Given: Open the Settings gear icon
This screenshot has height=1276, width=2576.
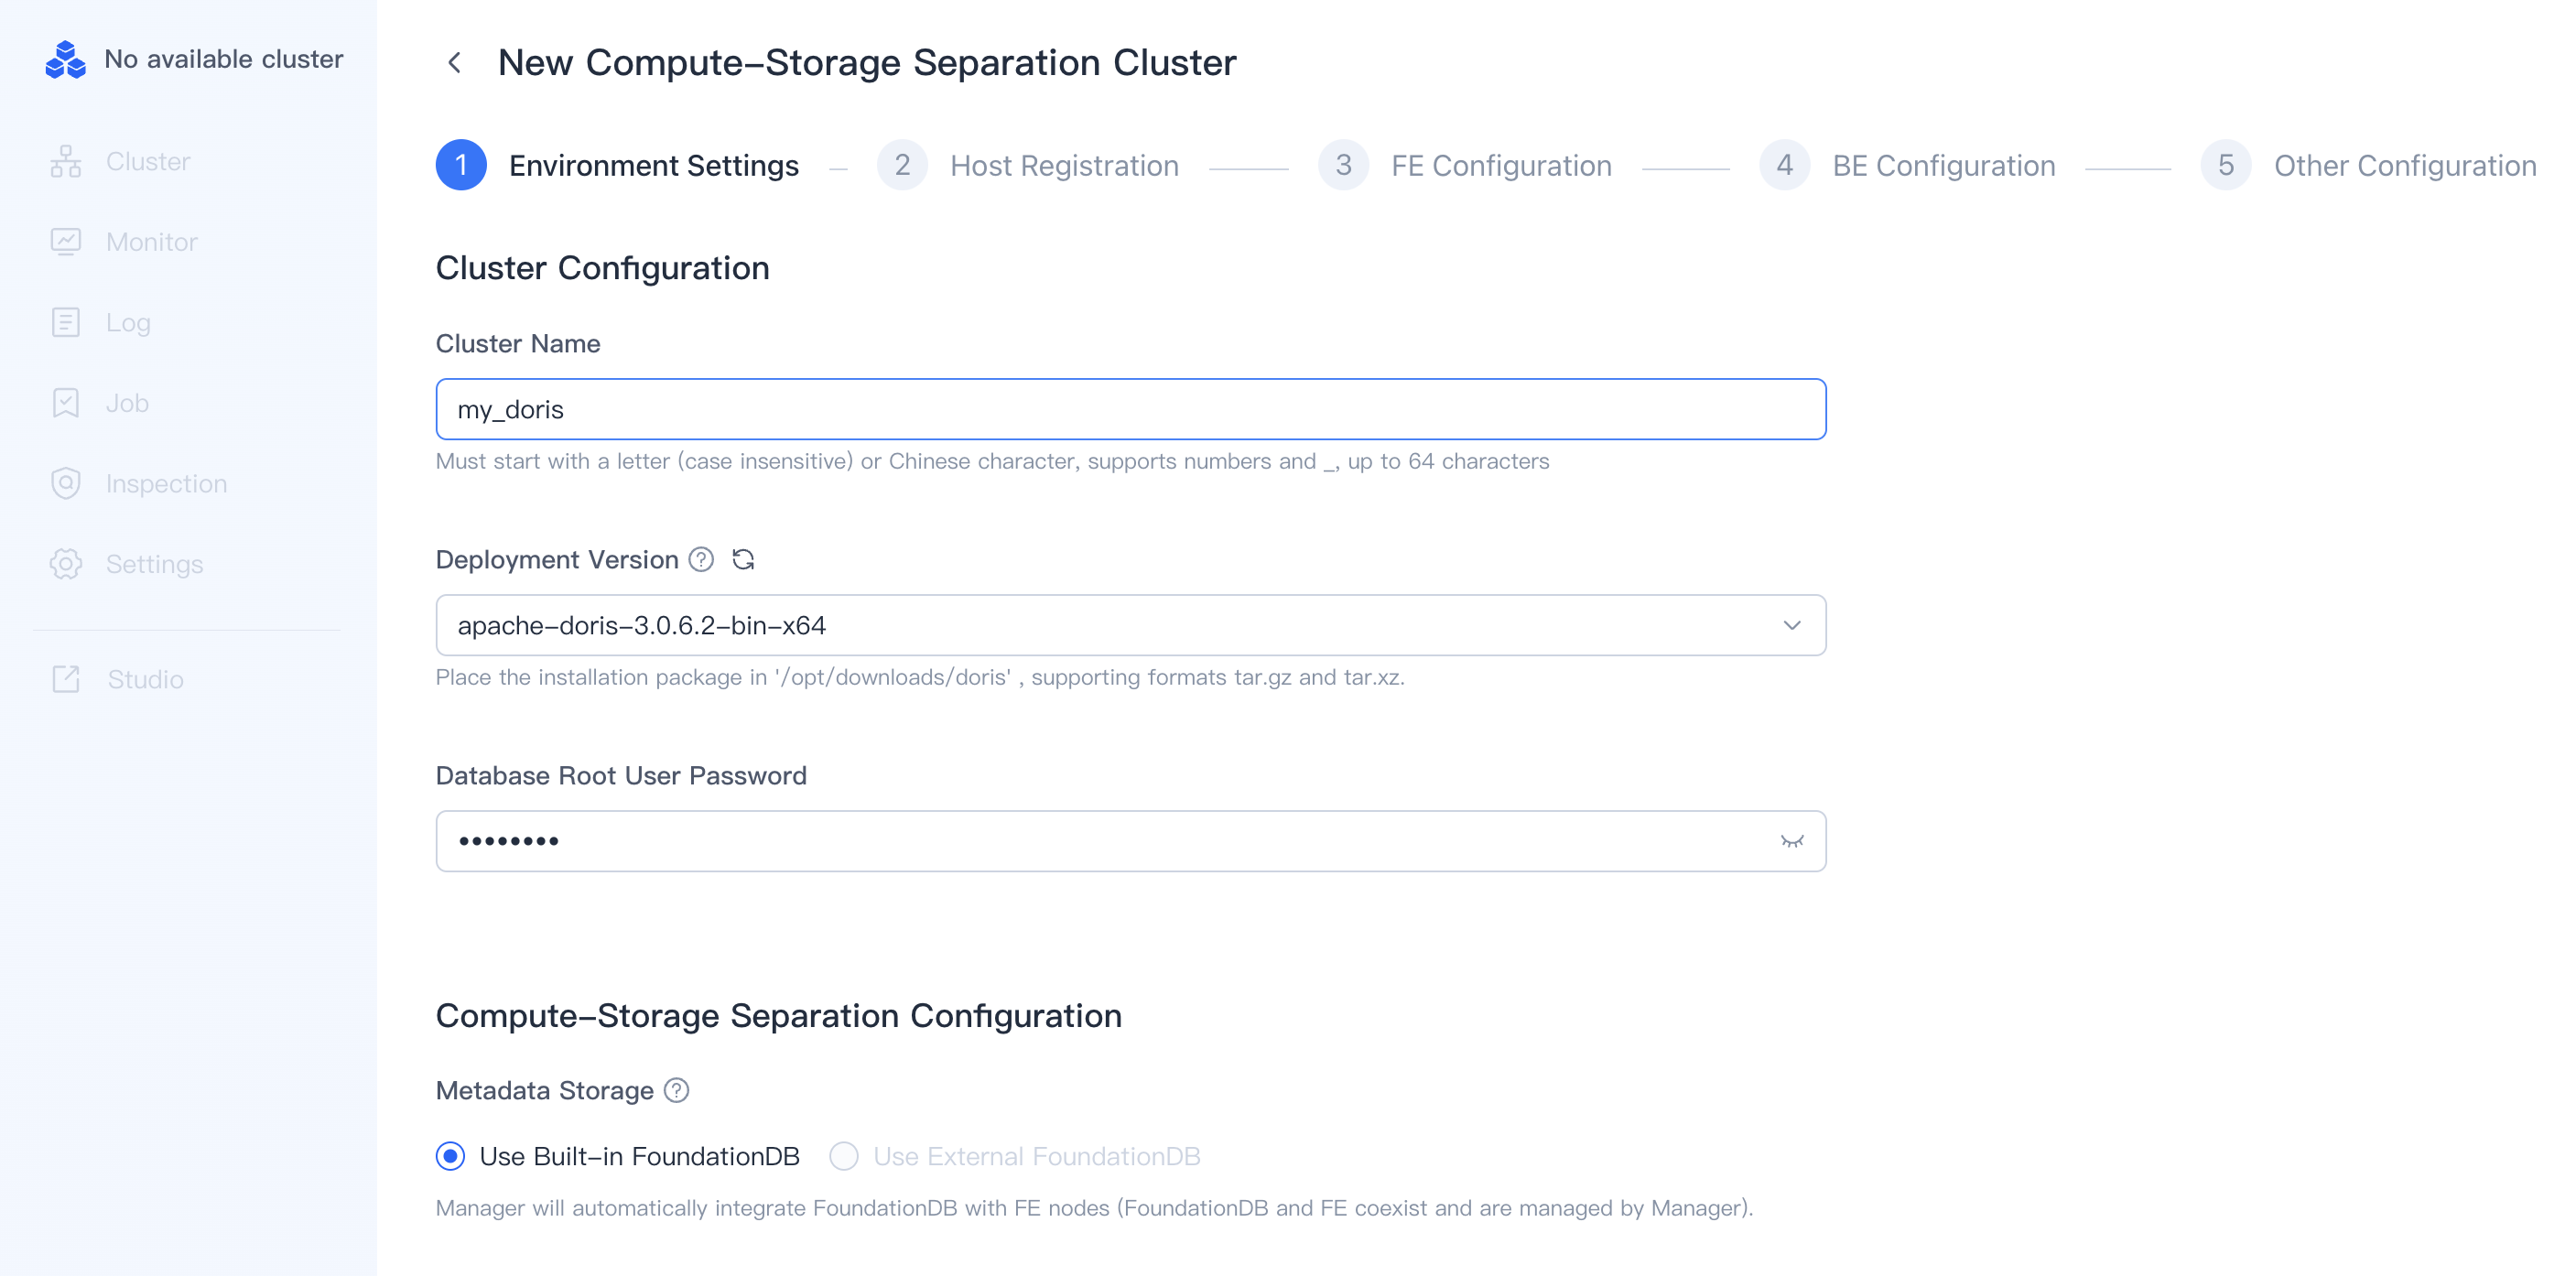Looking at the screenshot, I should click(66, 564).
